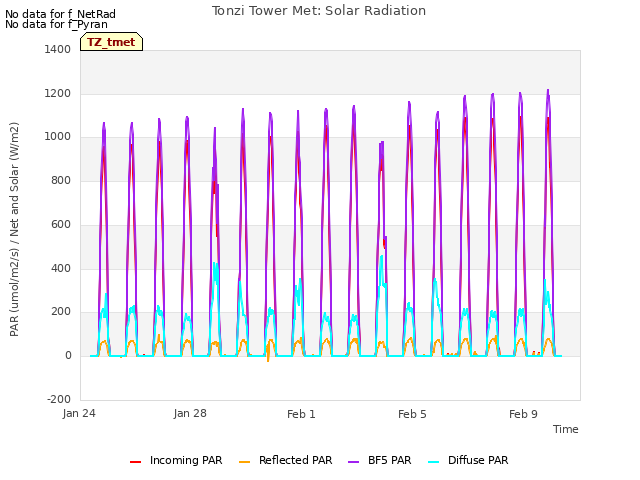
Task: Click the TZ_tmet label box
Action: [111, 42]
